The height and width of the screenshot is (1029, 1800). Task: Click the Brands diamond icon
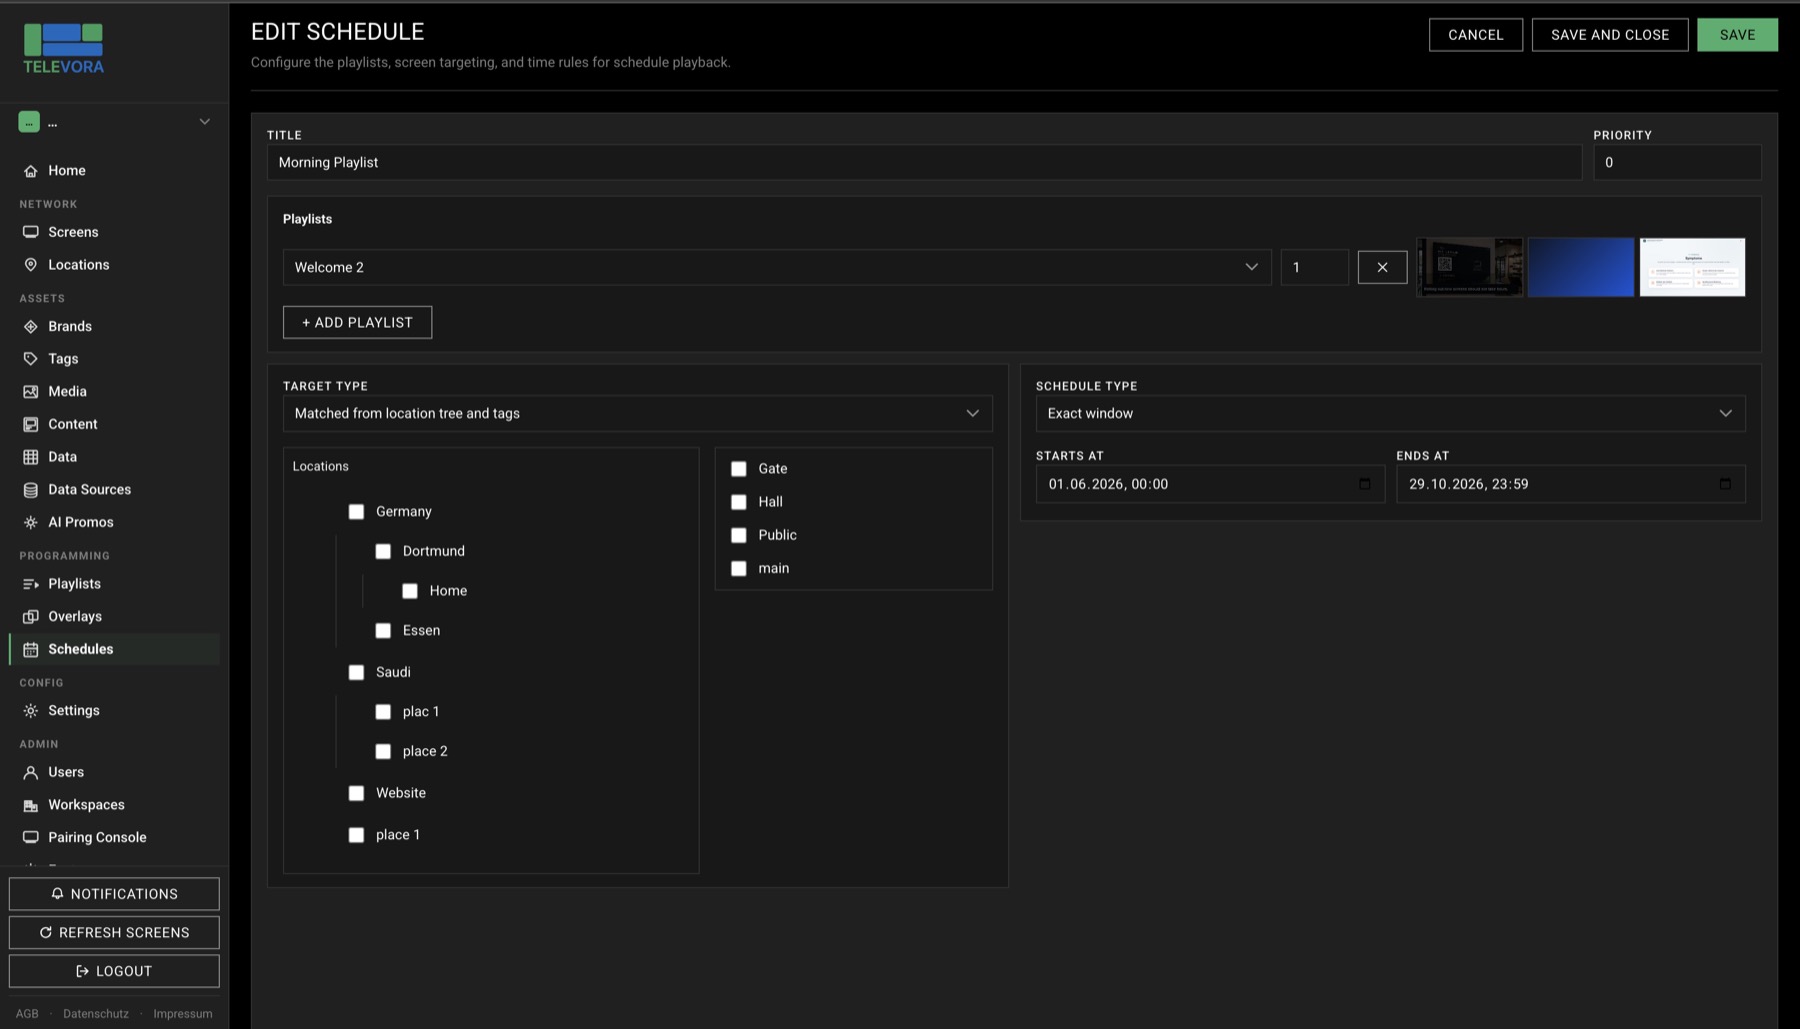point(31,327)
